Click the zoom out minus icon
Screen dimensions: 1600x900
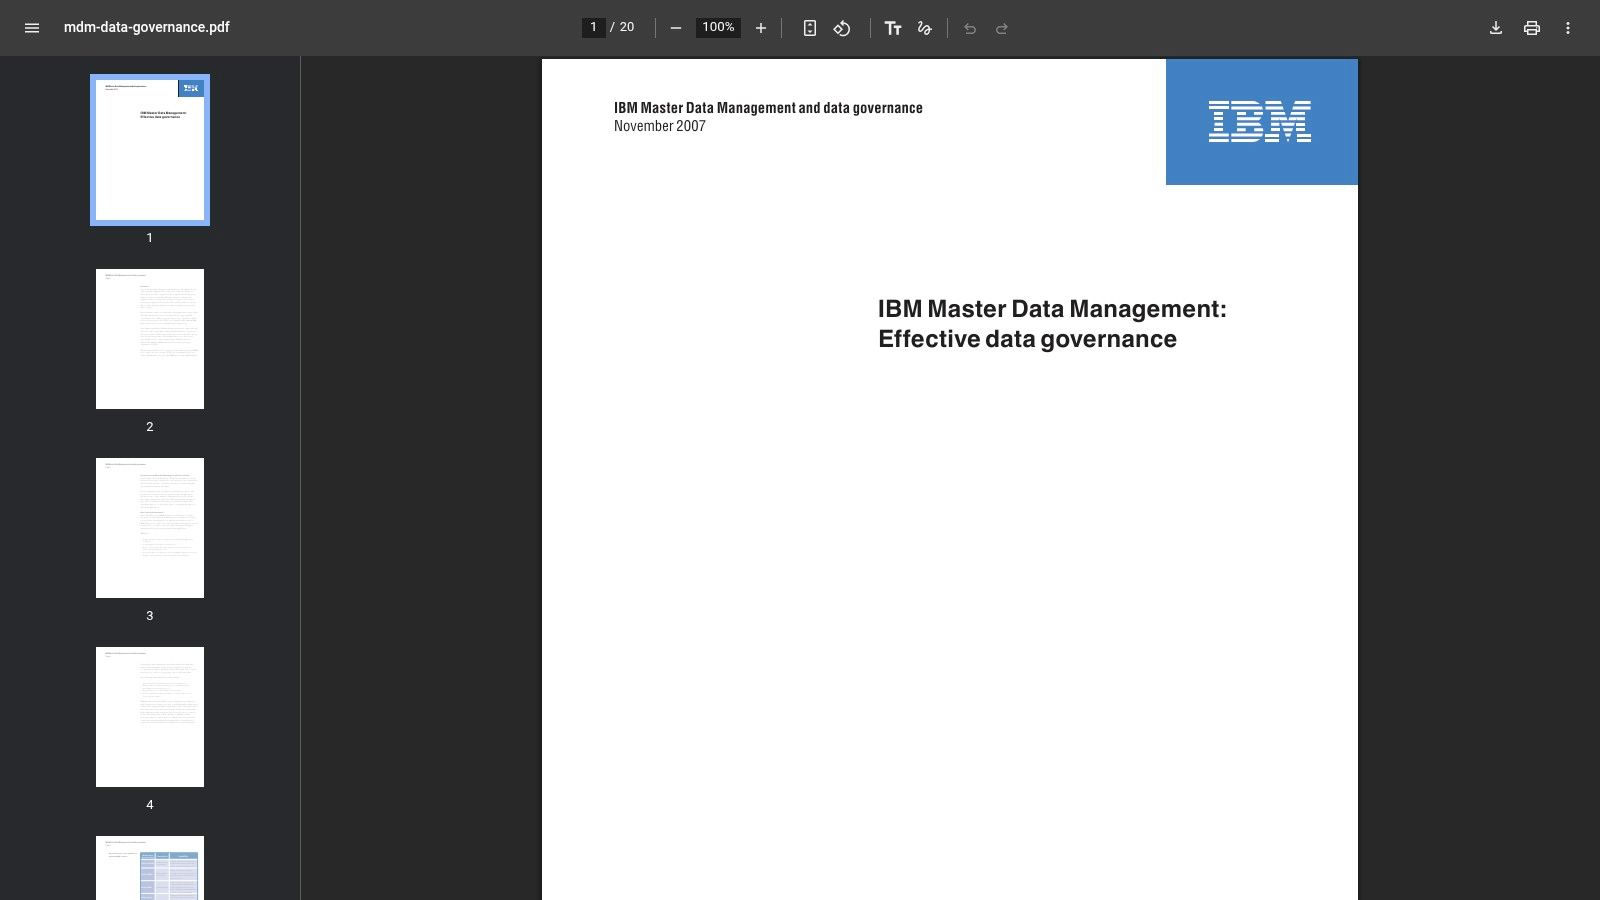click(676, 28)
